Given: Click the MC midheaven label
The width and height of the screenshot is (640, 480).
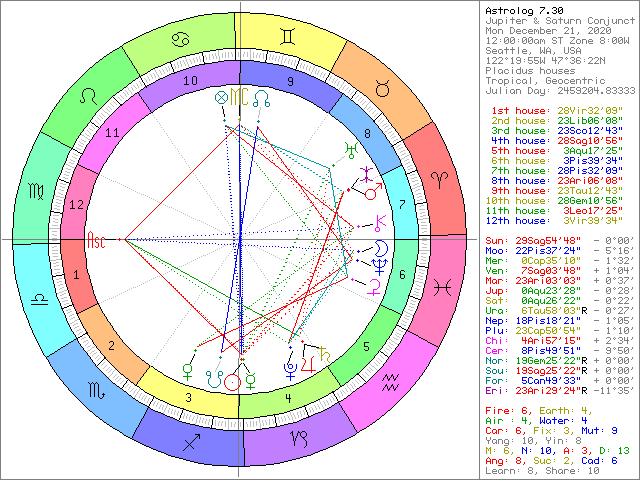Looking at the screenshot, I should tap(239, 97).
